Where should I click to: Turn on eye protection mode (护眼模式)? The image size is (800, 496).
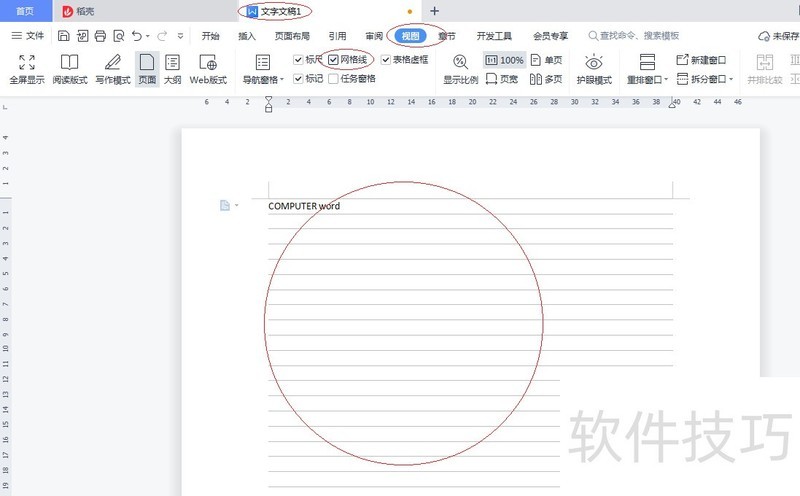coord(593,68)
